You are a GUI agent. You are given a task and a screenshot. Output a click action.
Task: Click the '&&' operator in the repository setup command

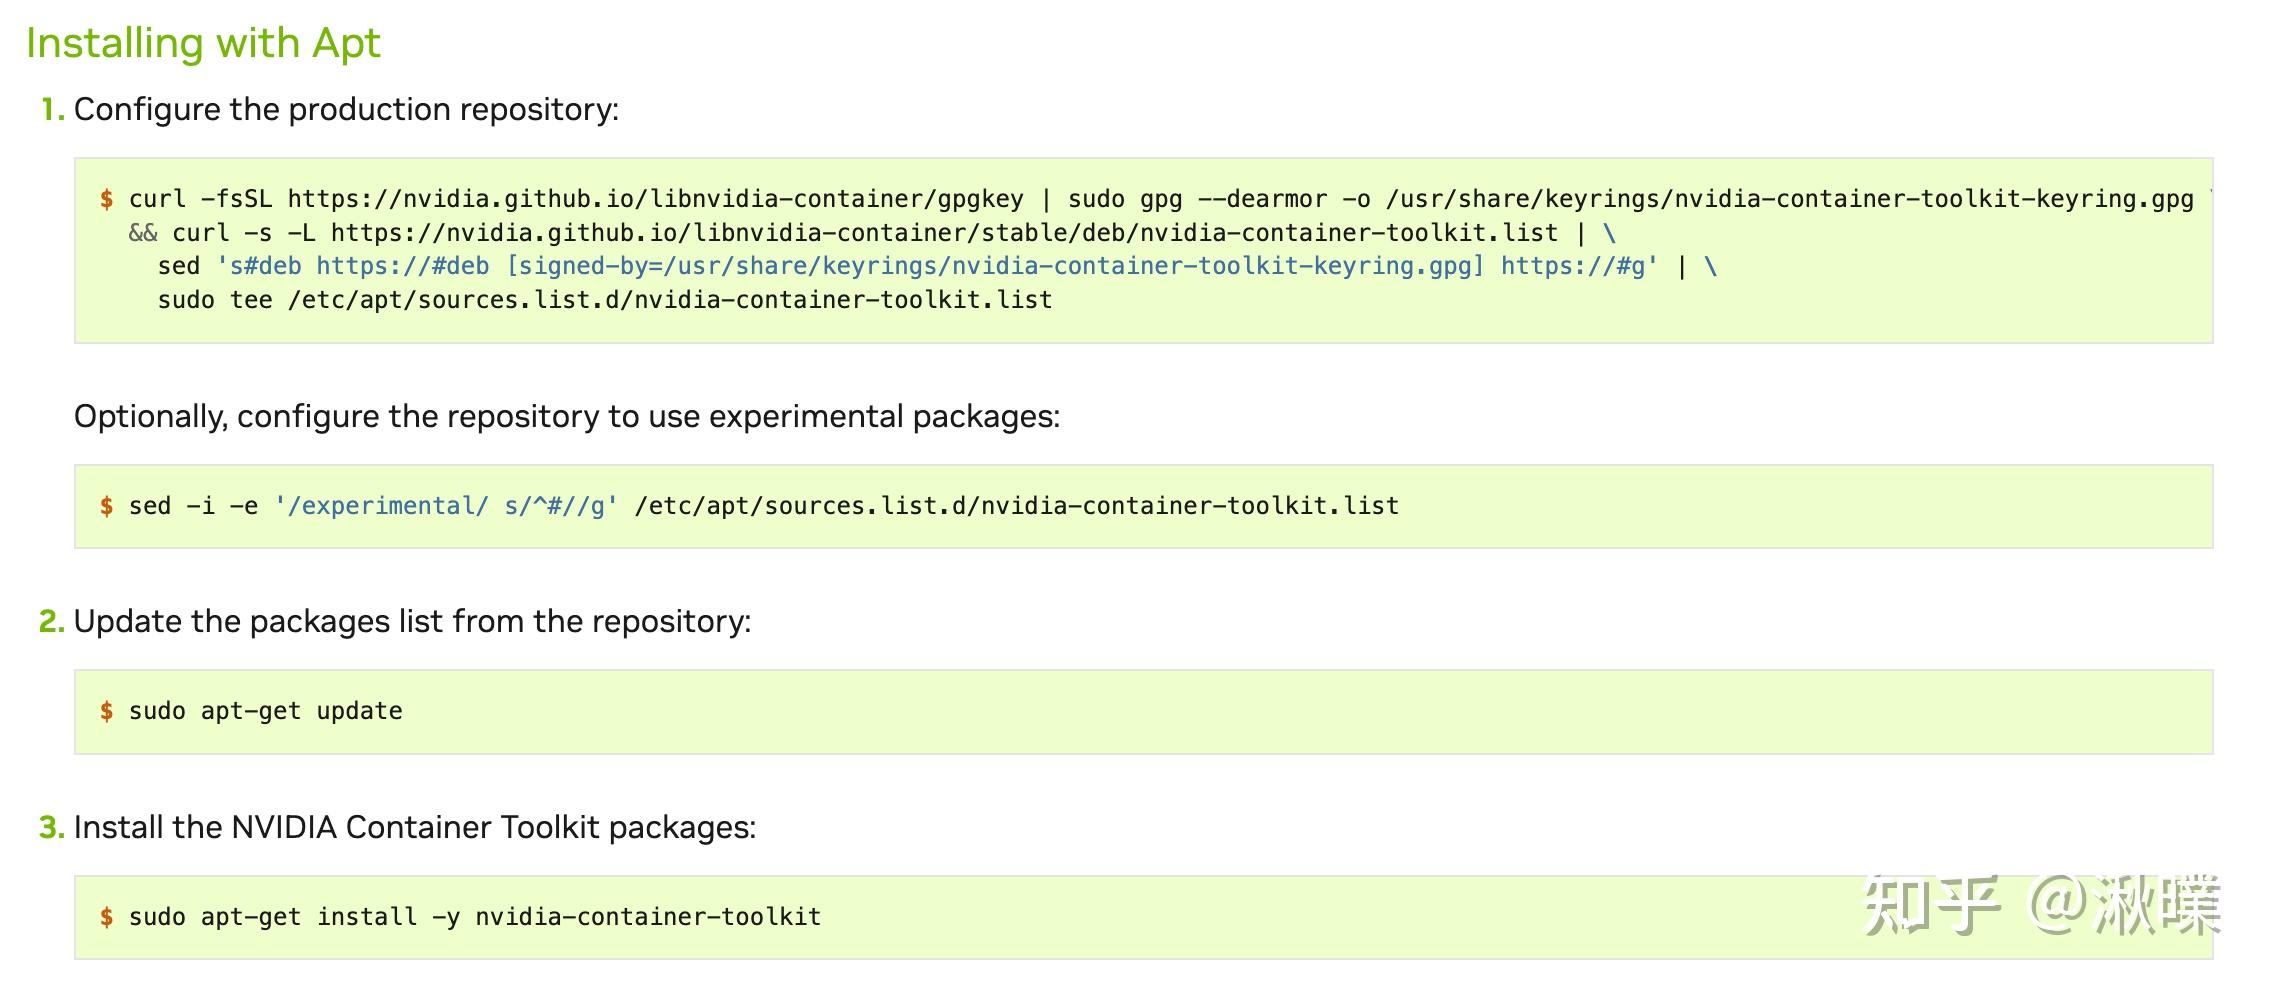pos(141,232)
